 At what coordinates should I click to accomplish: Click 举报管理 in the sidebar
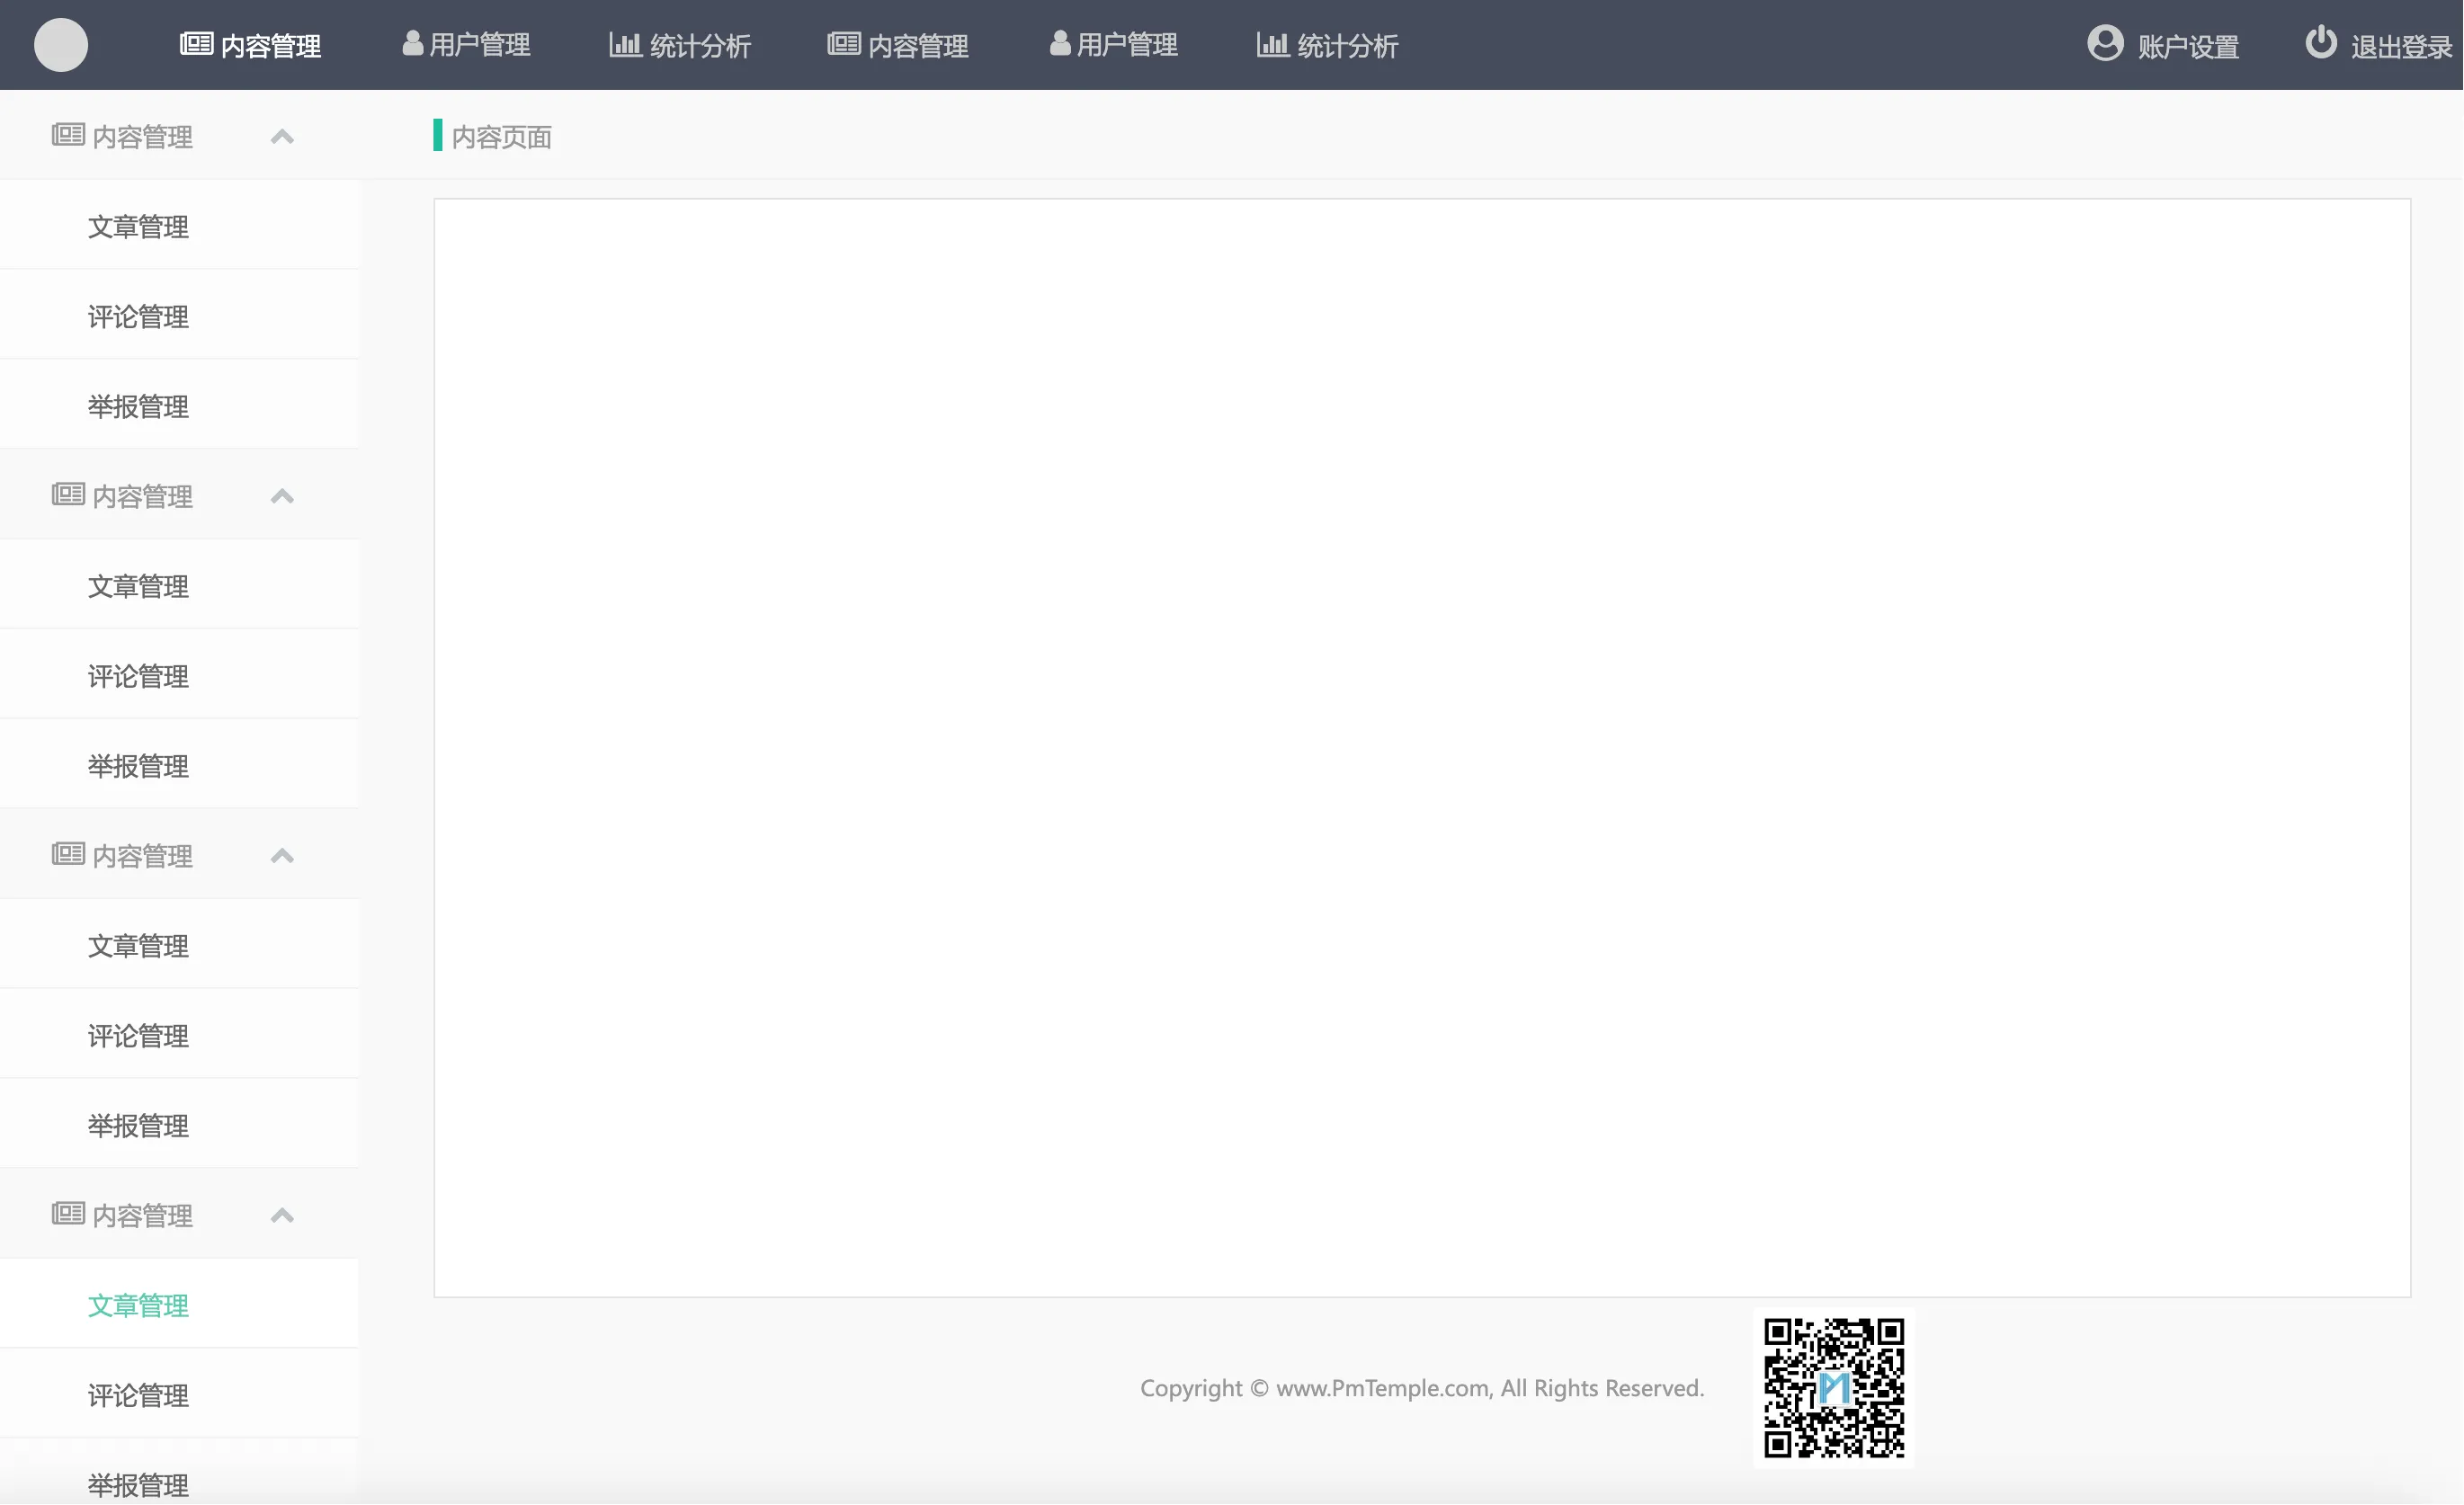click(x=138, y=406)
